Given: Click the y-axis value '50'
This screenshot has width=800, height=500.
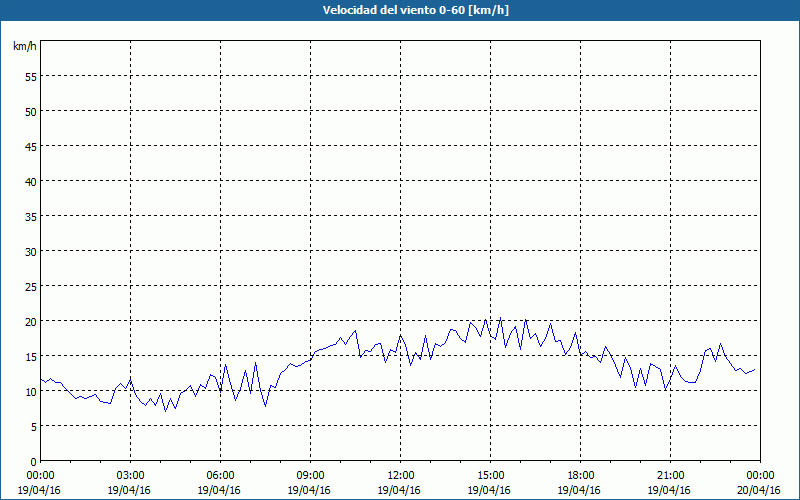Looking at the screenshot, I should pyautogui.click(x=31, y=111).
